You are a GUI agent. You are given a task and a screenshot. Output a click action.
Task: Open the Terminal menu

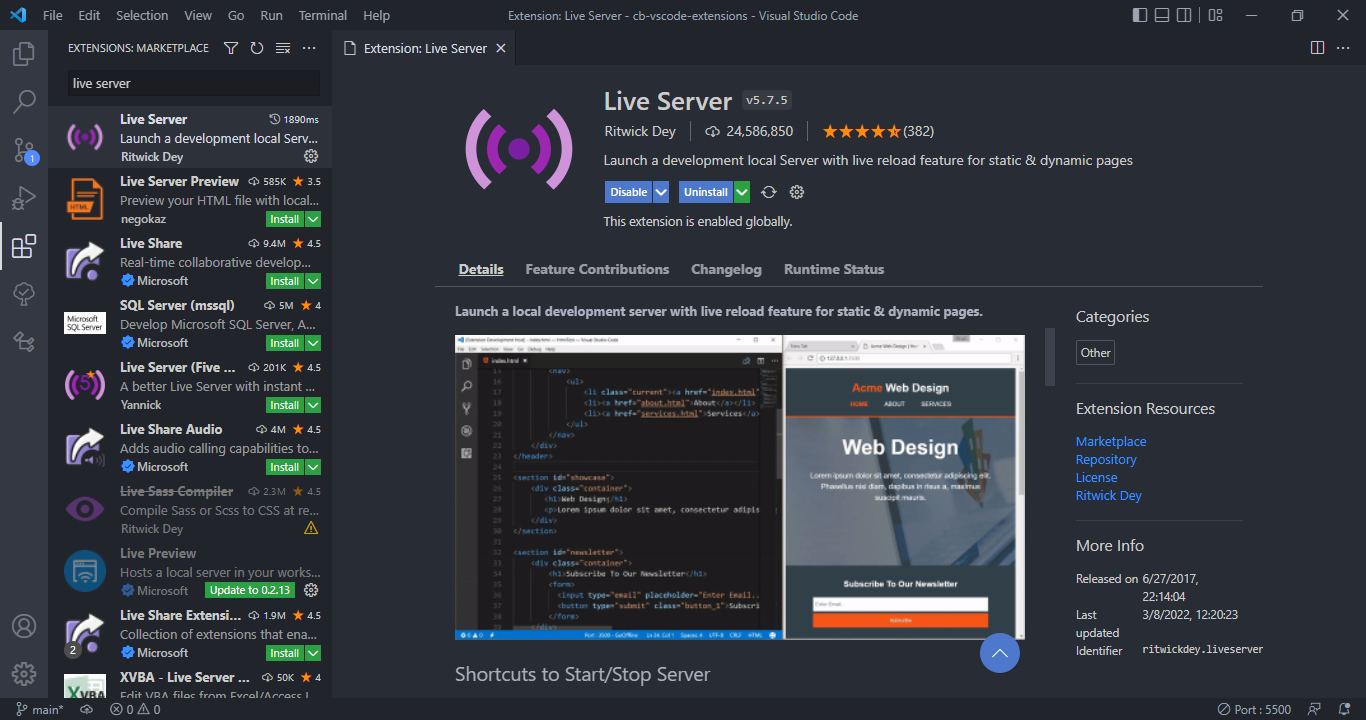pyautogui.click(x=323, y=16)
